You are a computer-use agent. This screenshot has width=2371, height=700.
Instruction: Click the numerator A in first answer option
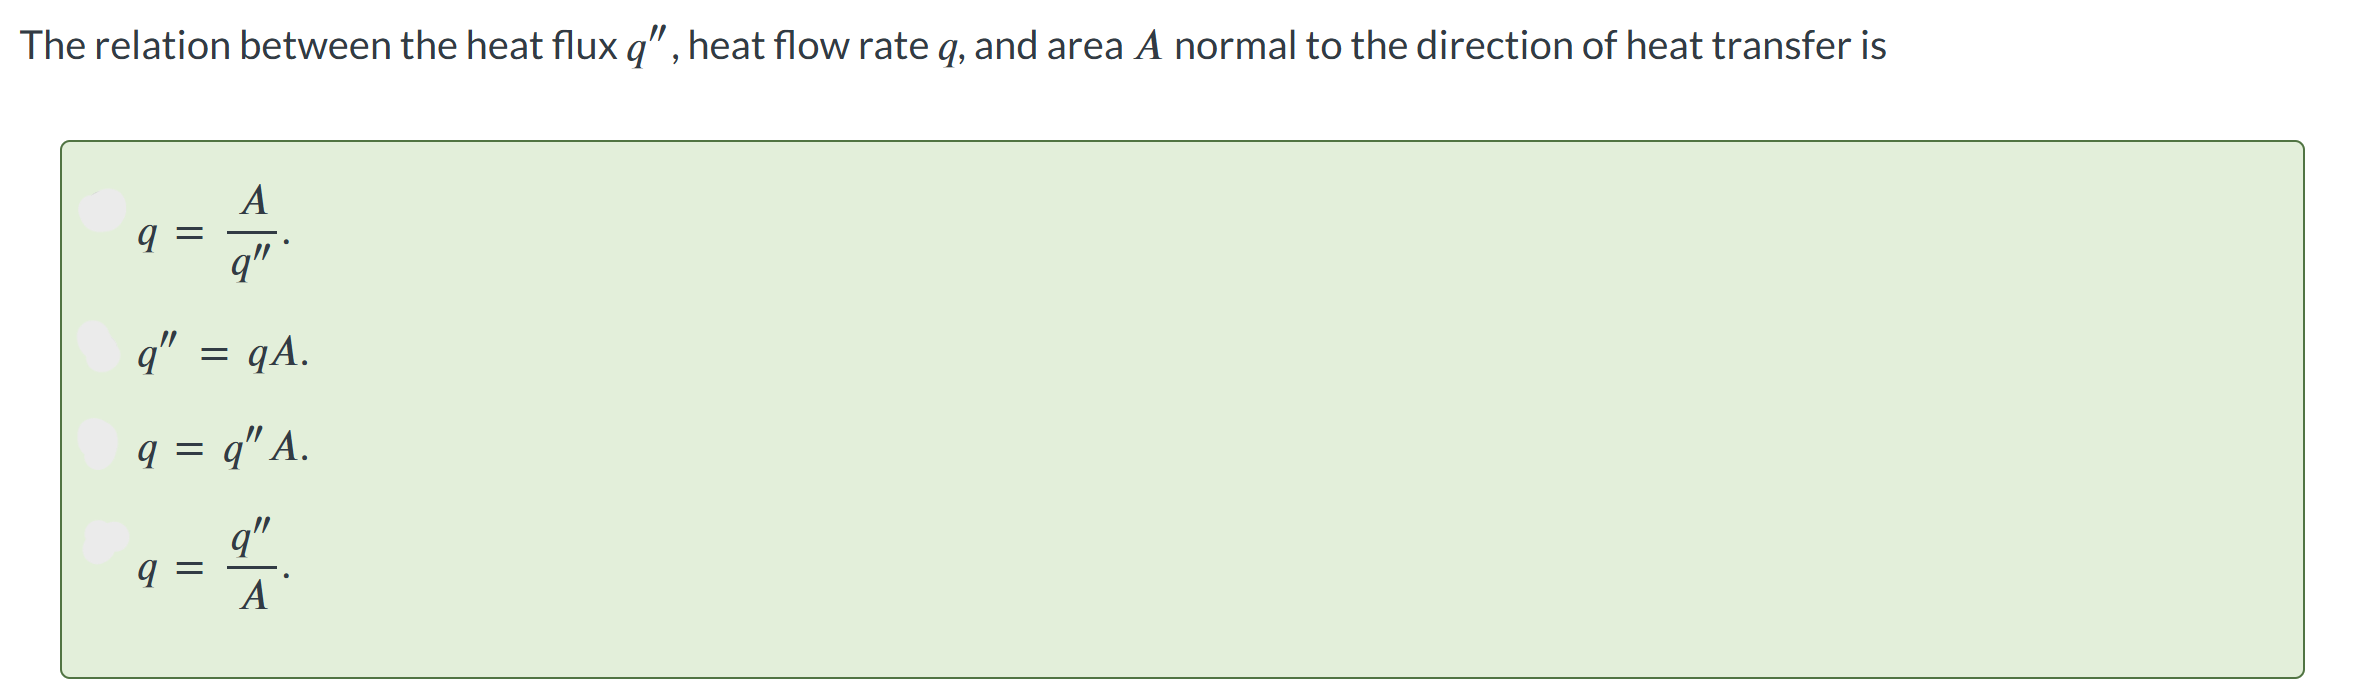tap(254, 201)
